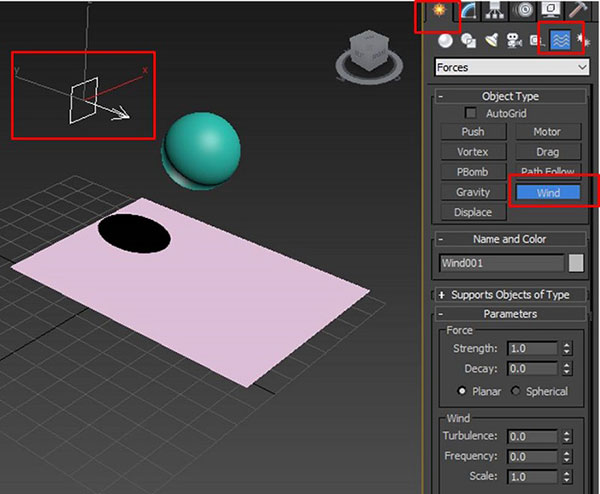Open the Wind001 object color swatch
The height and width of the screenshot is (494, 600).
coord(576,264)
